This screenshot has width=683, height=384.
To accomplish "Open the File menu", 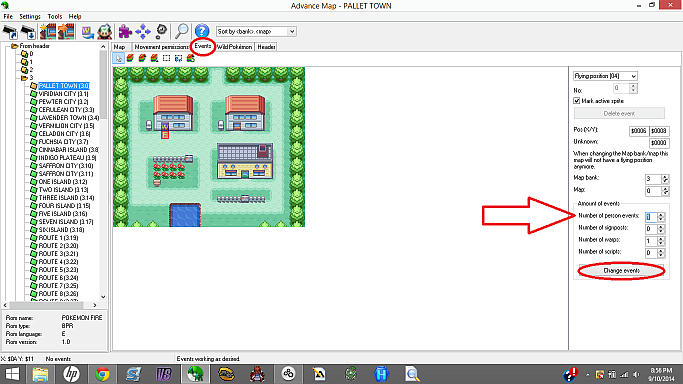I will [8, 16].
